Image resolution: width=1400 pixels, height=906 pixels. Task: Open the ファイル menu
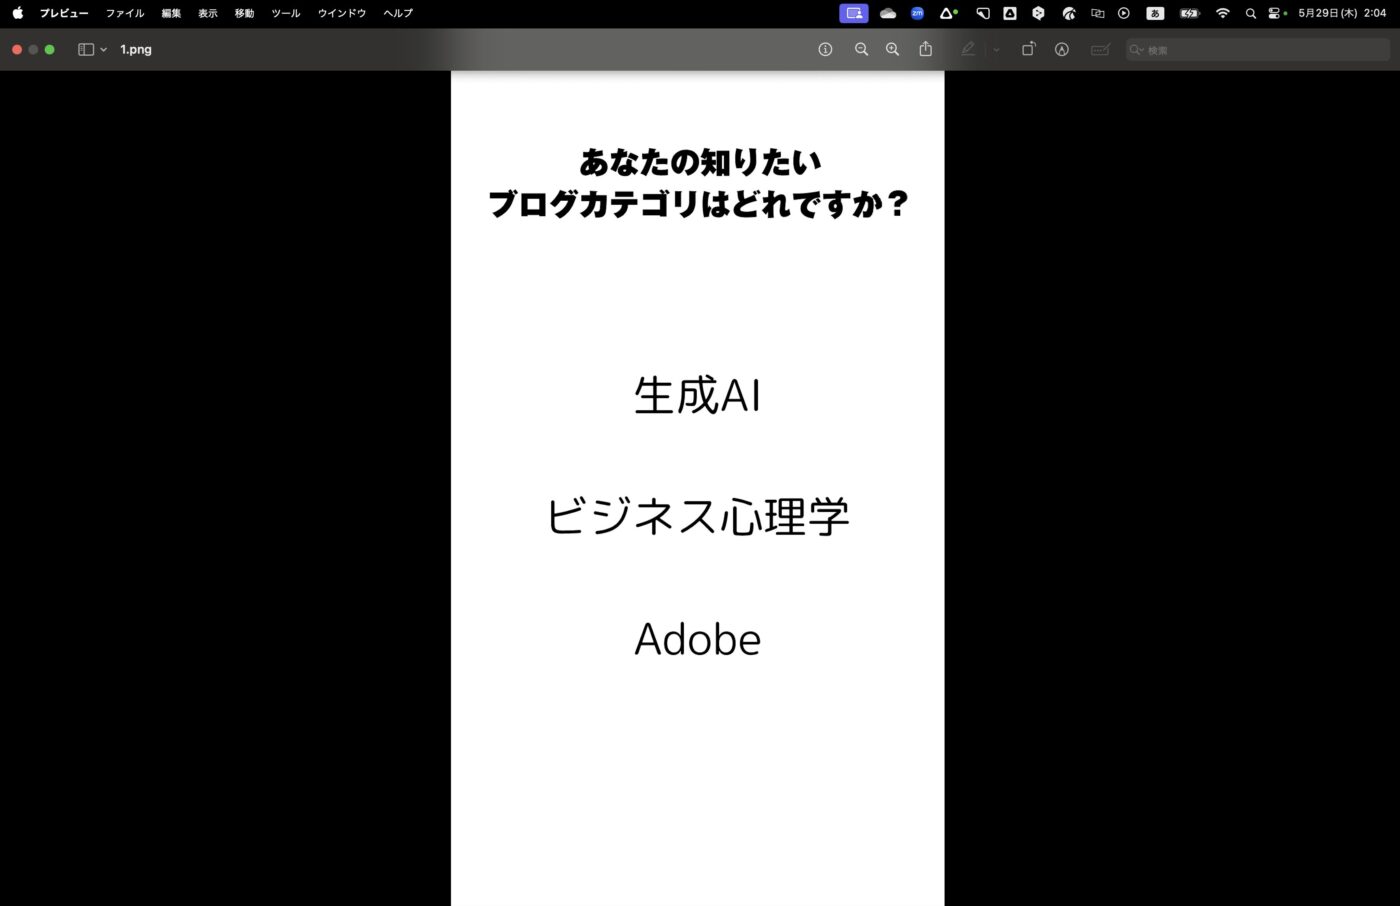(125, 13)
